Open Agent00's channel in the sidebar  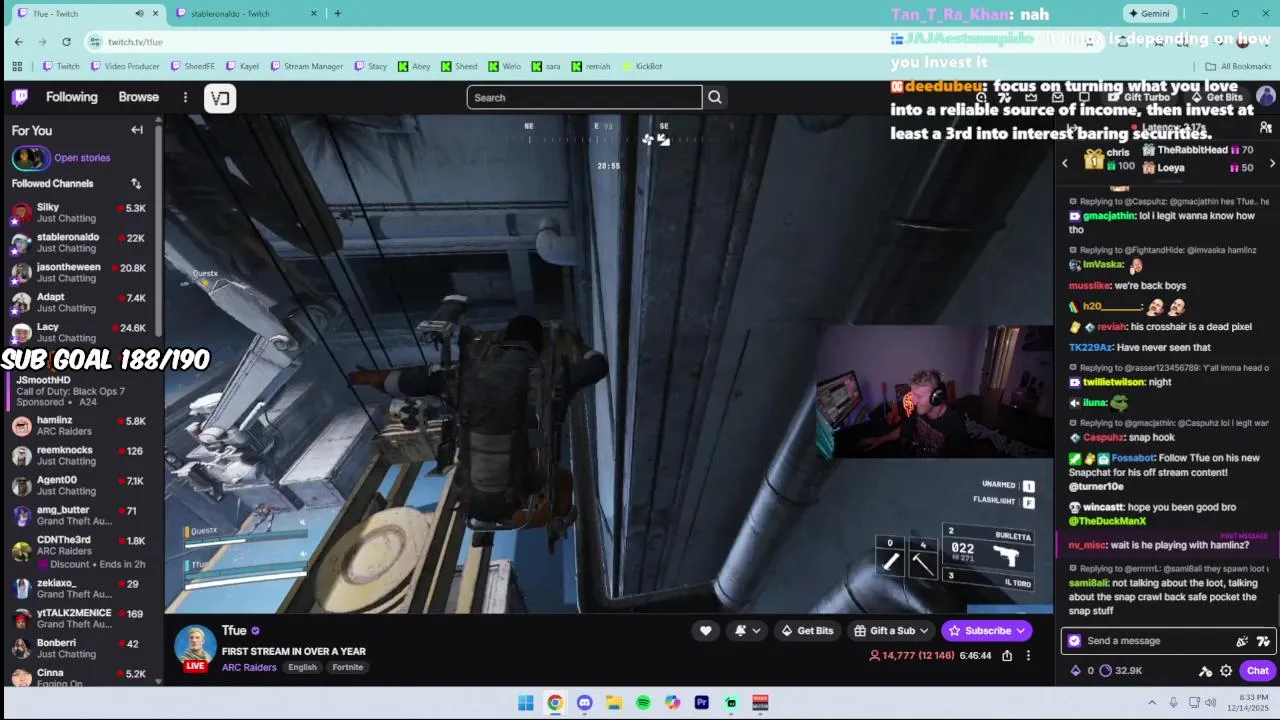click(80, 486)
